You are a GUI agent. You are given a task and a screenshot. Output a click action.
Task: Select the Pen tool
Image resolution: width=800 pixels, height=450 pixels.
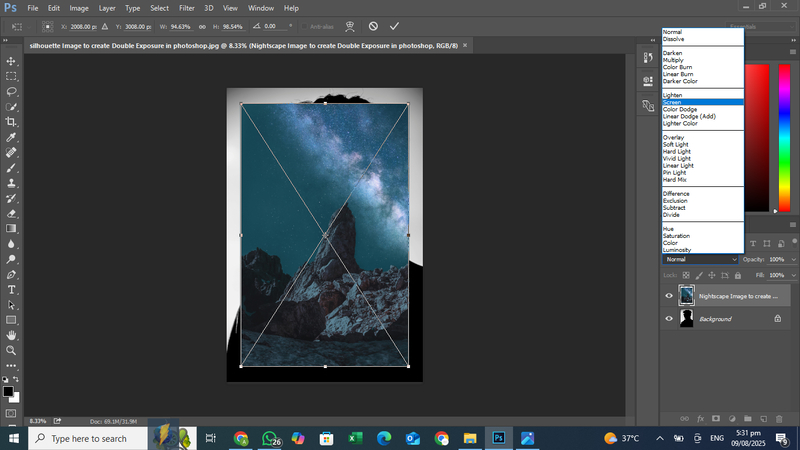11,274
